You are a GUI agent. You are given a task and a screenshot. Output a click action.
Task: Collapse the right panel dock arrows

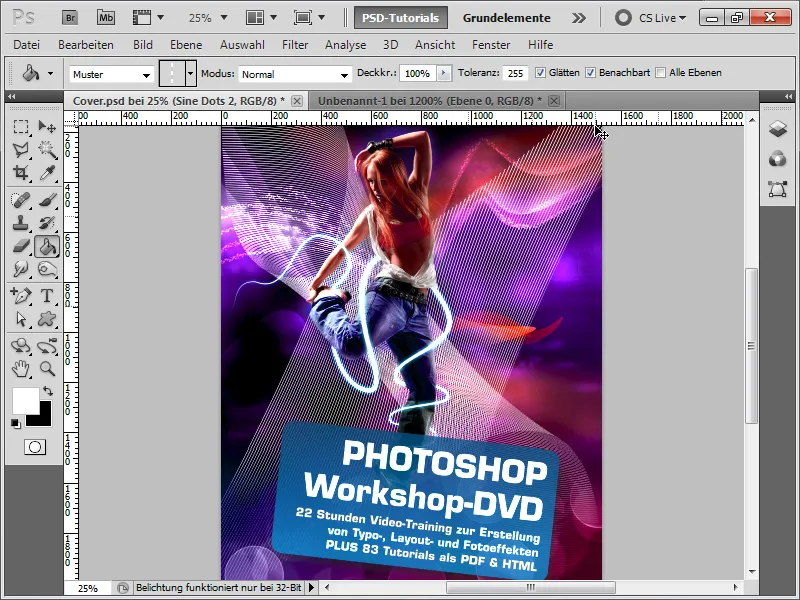(789, 96)
